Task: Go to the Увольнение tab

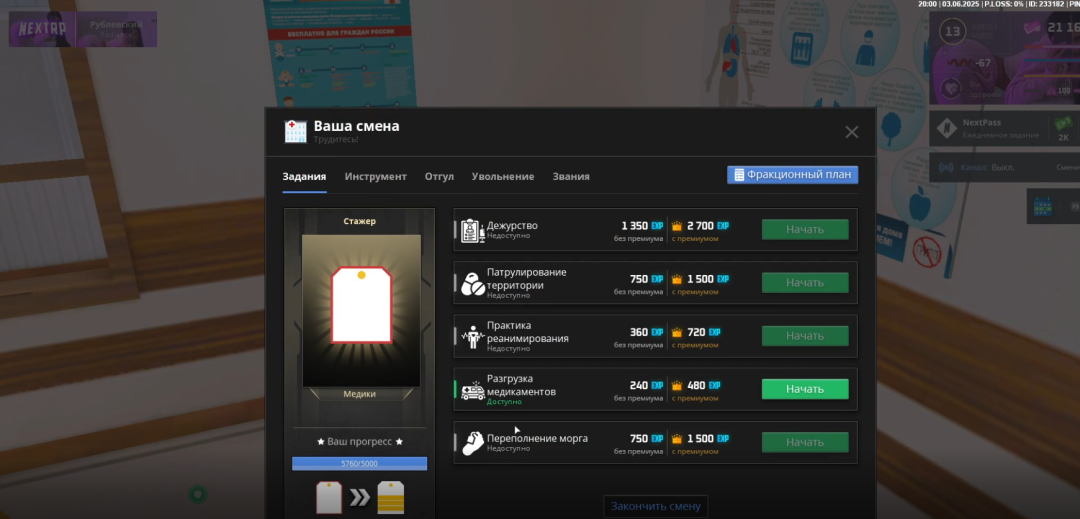Action: tap(503, 176)
